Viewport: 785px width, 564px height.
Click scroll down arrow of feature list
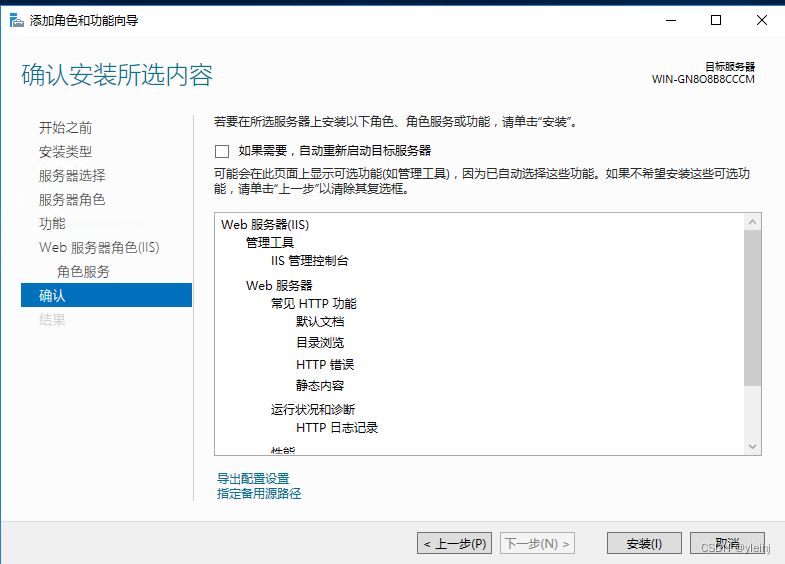click(x=752, y=446)
